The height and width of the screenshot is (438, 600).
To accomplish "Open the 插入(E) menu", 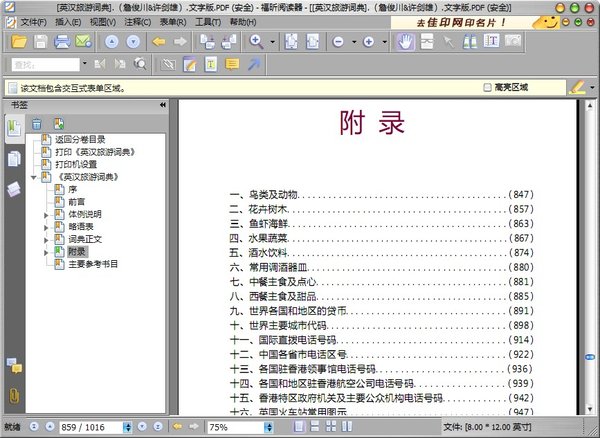I will pos(68,22).
